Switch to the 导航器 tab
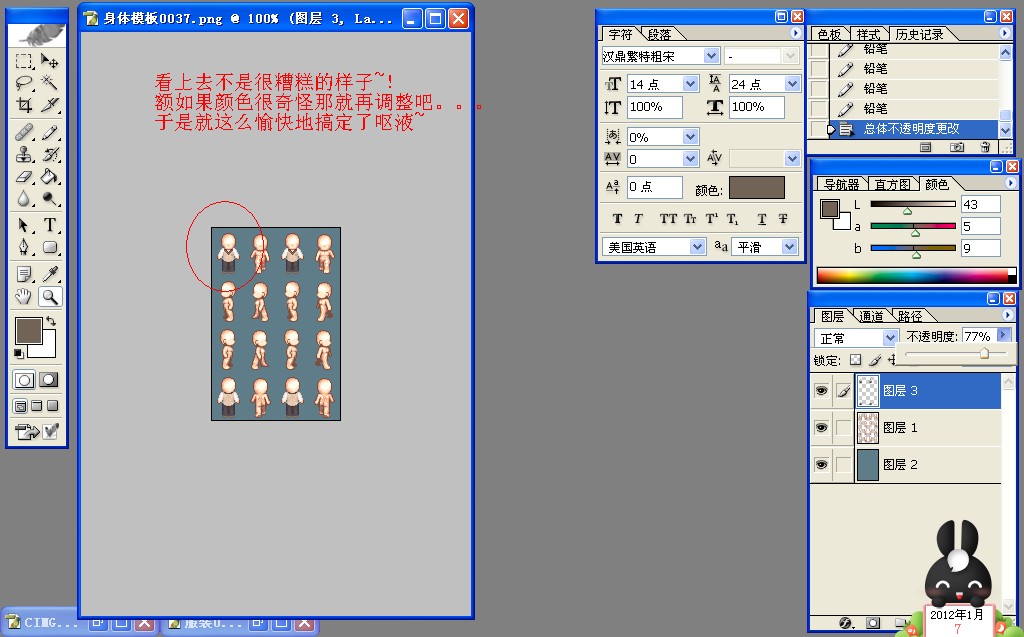The image size is (1024, 637). point(841,184)
